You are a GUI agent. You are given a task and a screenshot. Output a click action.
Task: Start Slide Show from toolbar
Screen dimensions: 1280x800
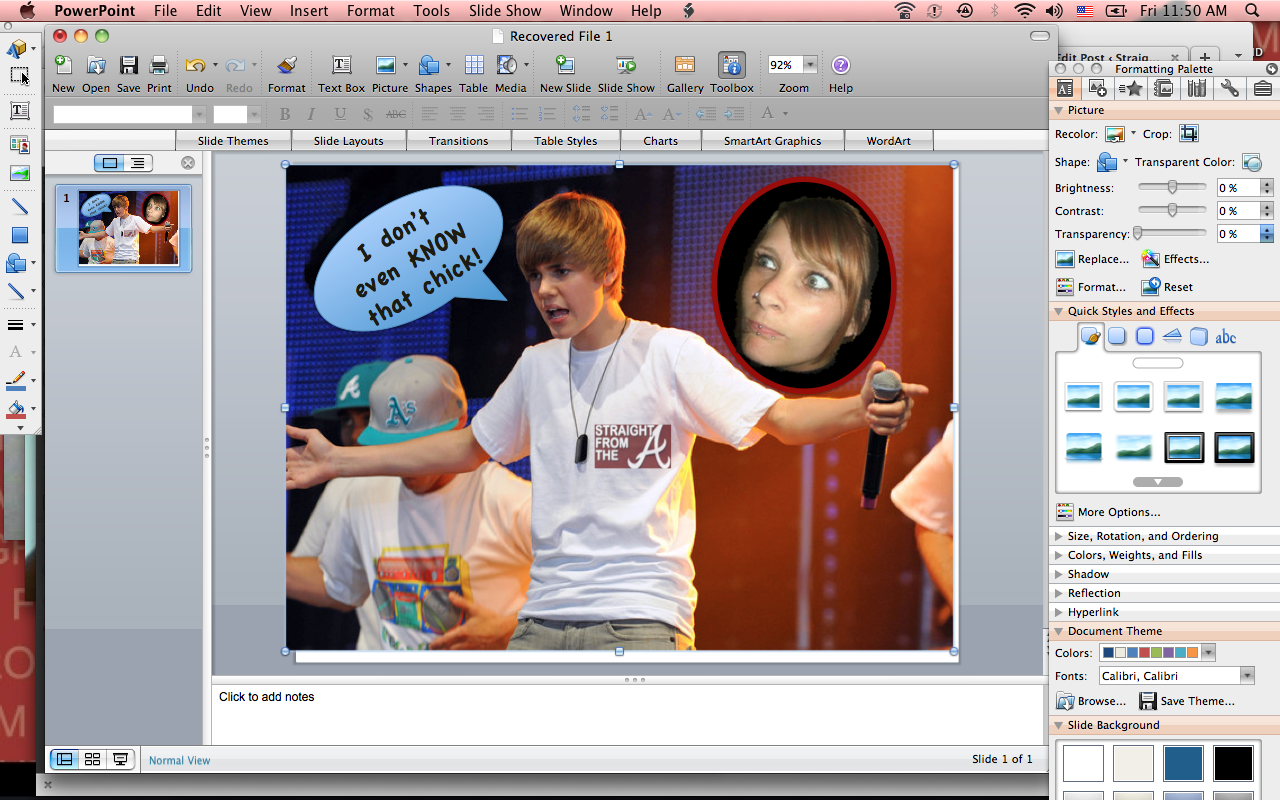coord(626,66)
